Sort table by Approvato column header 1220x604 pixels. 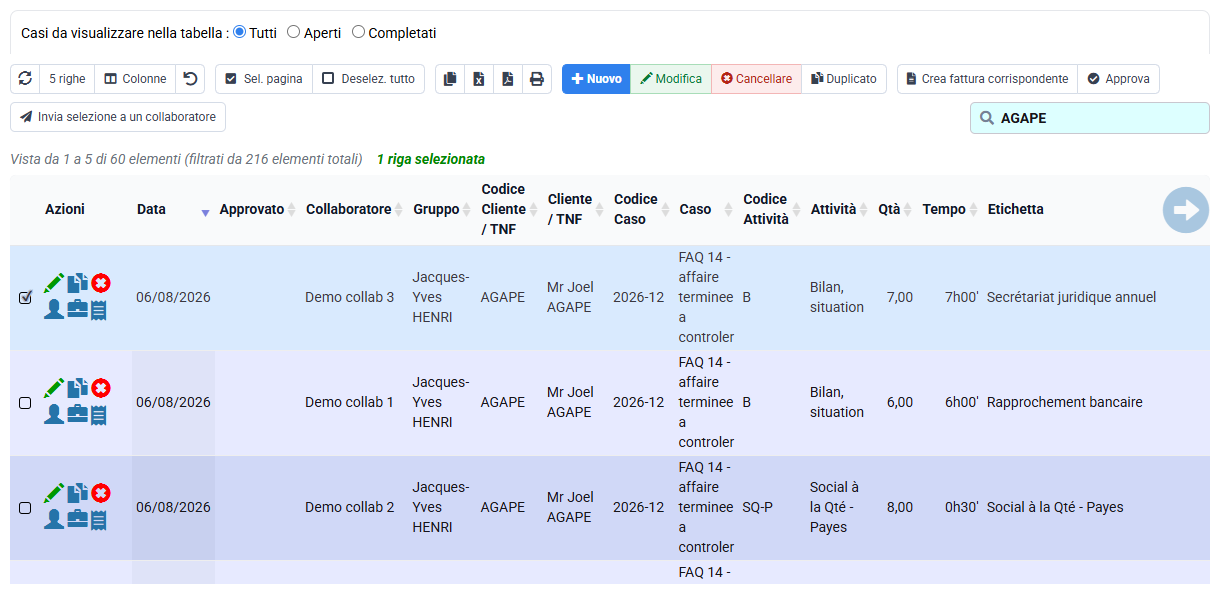click(x=258, y=210)
